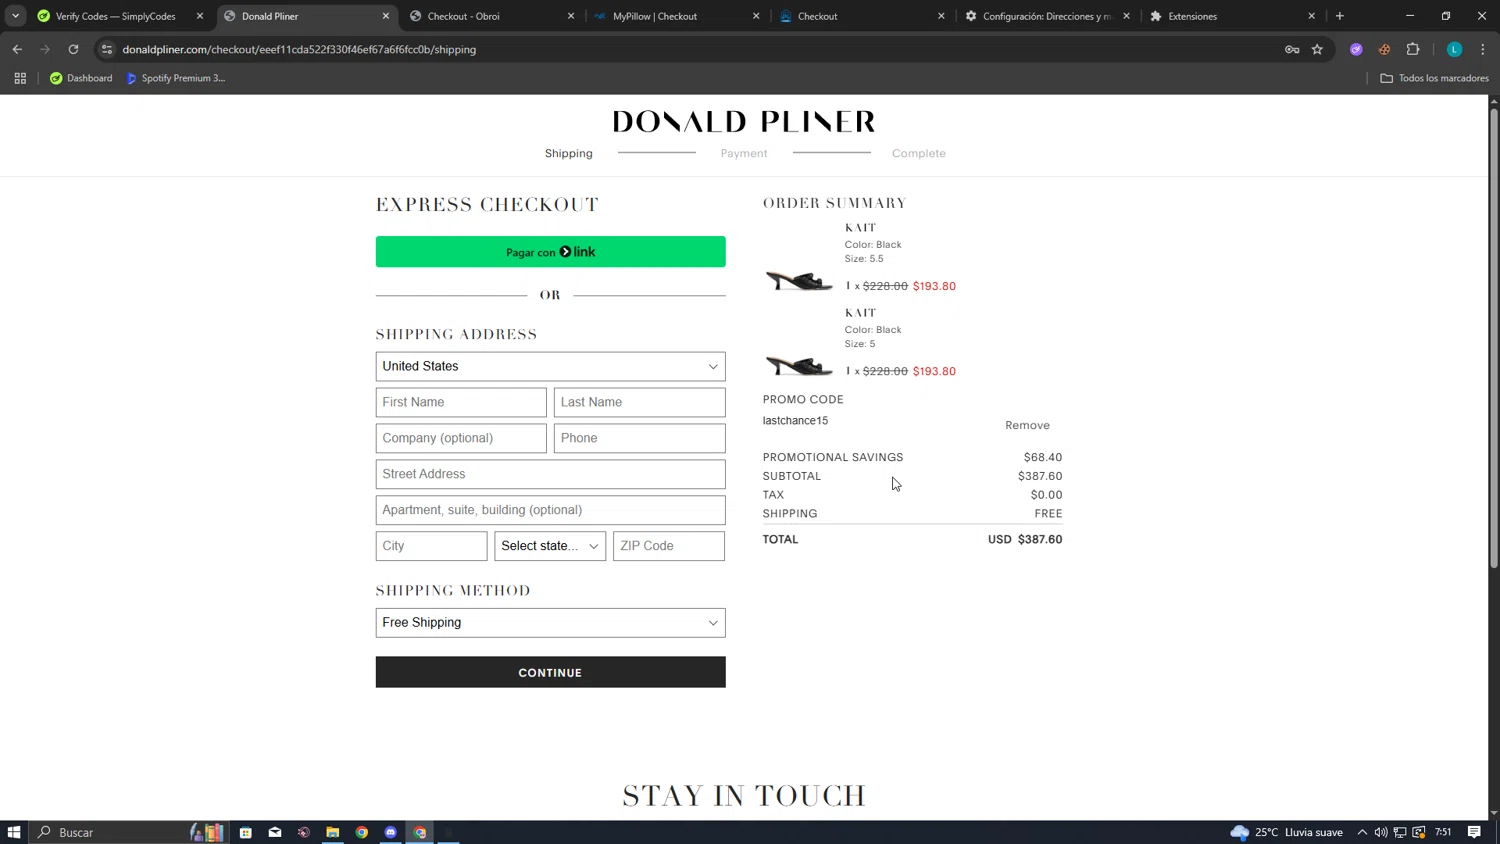
Task: Select the Complete checkout step
Action: point(919,153)
